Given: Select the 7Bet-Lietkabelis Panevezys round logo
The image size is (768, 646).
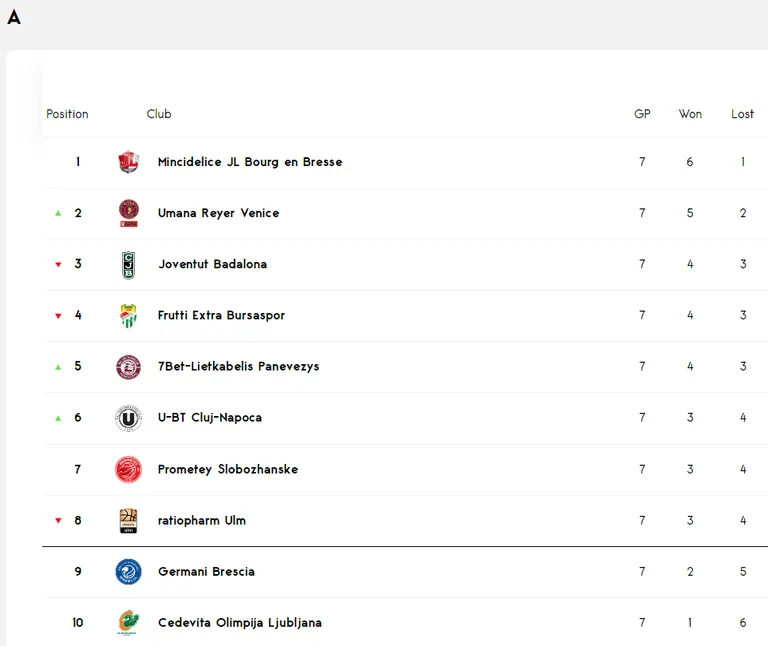Looking at the screenshot, I should 128,367.
